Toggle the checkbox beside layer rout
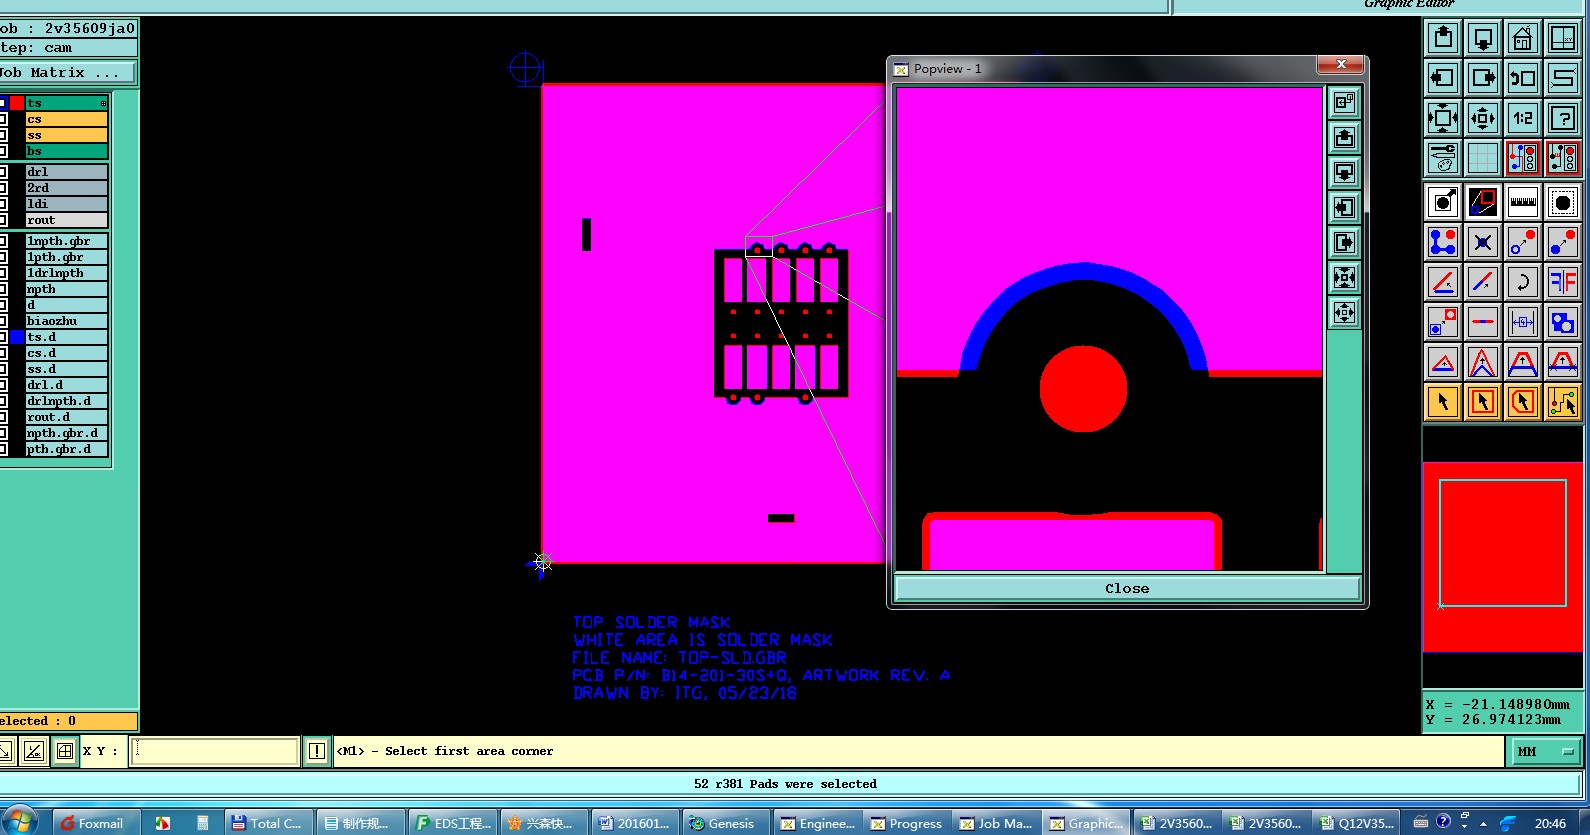The image size is (1590, 835). (x=3, y=220)
